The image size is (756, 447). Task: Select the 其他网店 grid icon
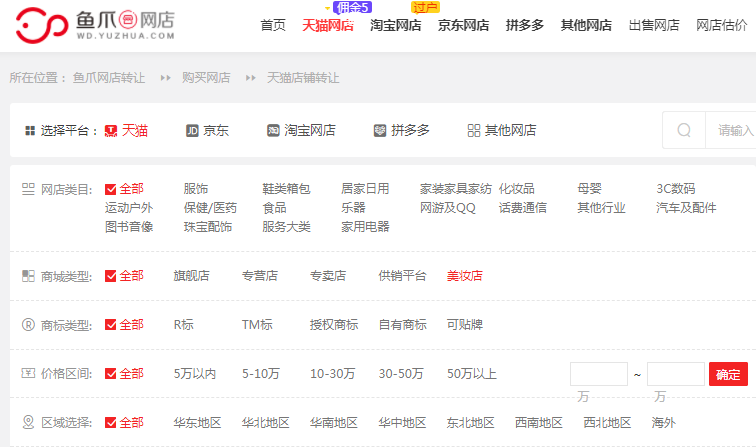pos(474,131)
